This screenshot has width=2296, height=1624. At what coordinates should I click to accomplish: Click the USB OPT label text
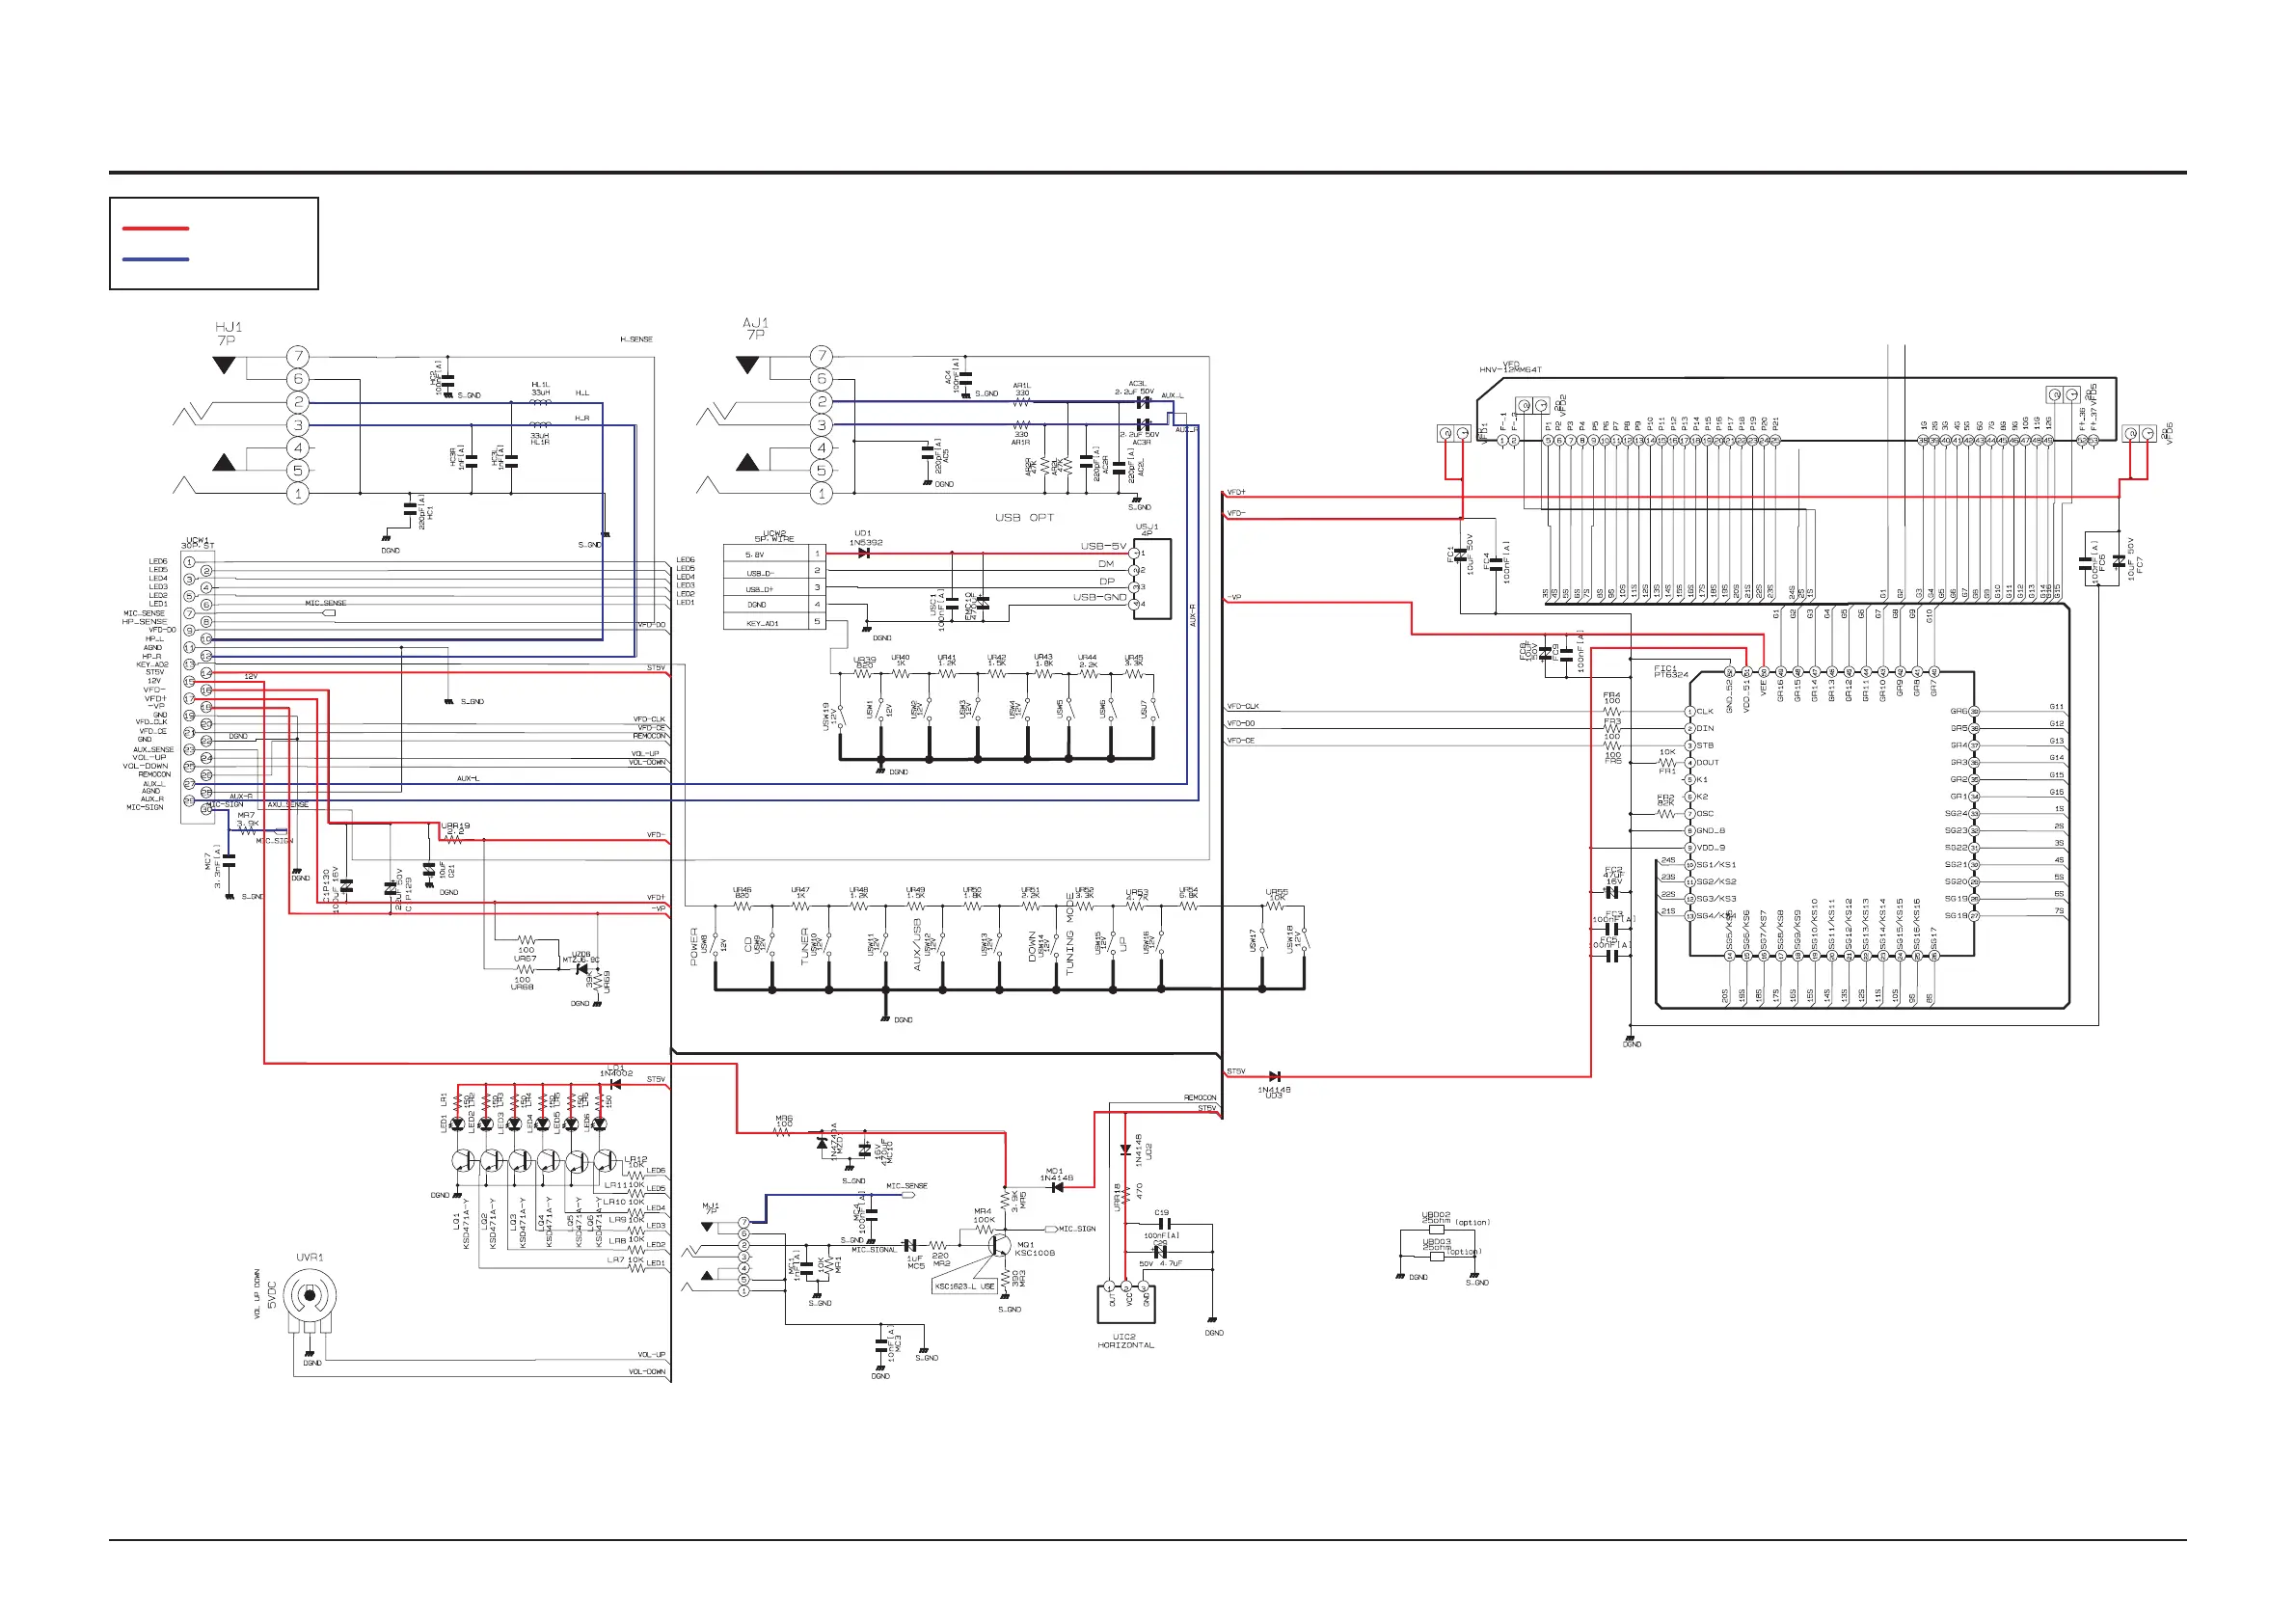(1023, 518)
